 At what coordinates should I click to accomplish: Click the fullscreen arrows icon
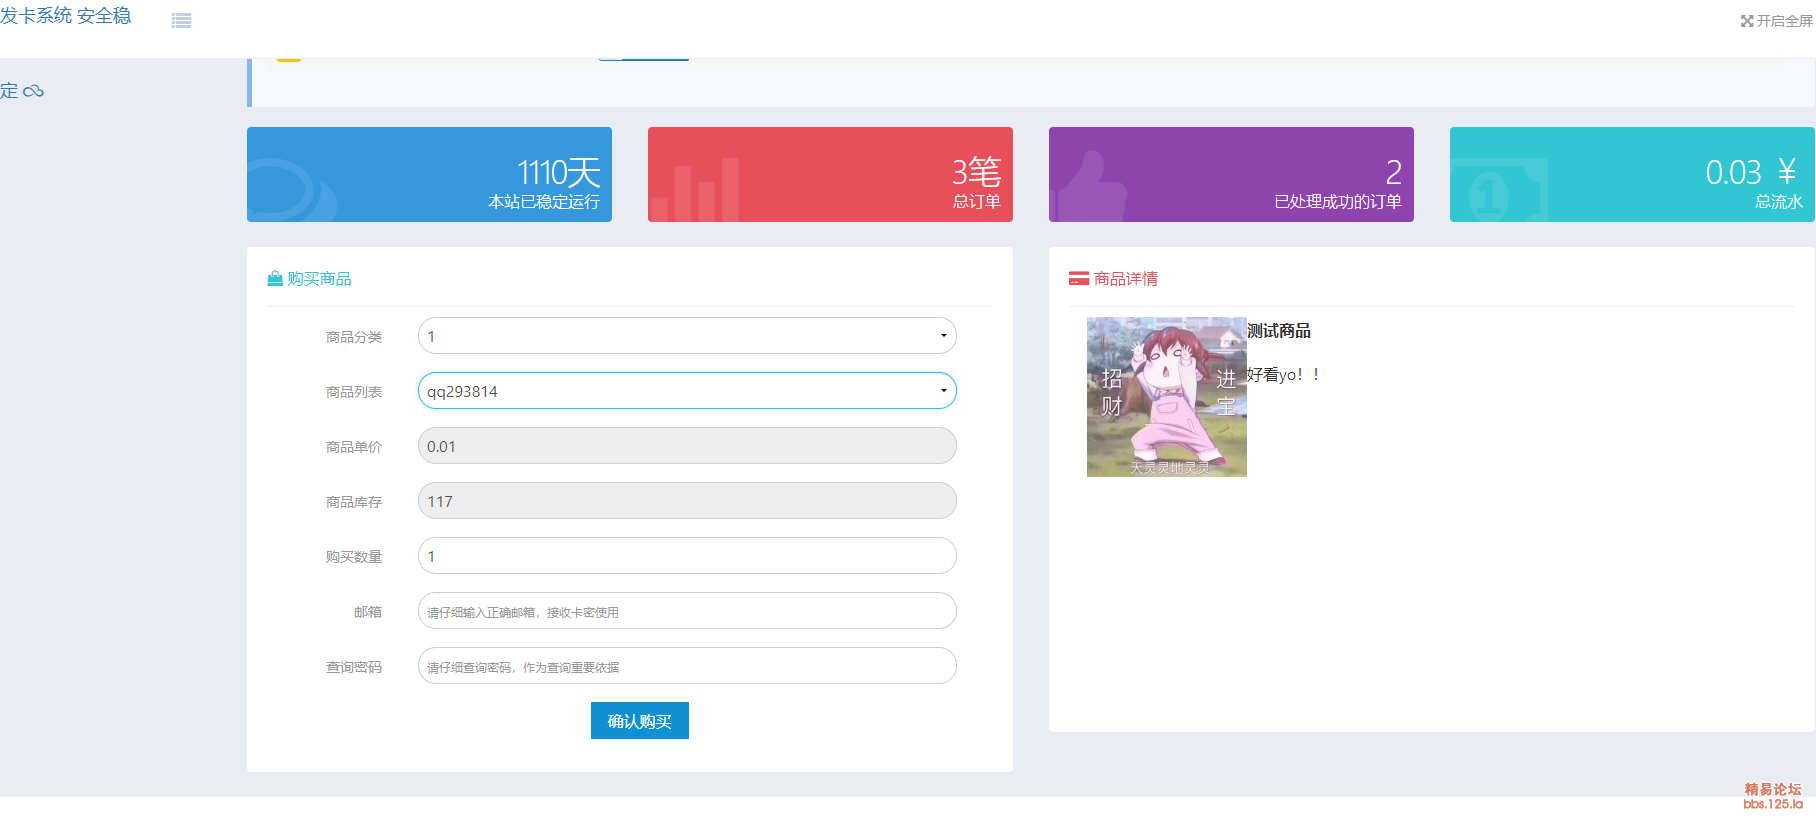coord(1746,21)
